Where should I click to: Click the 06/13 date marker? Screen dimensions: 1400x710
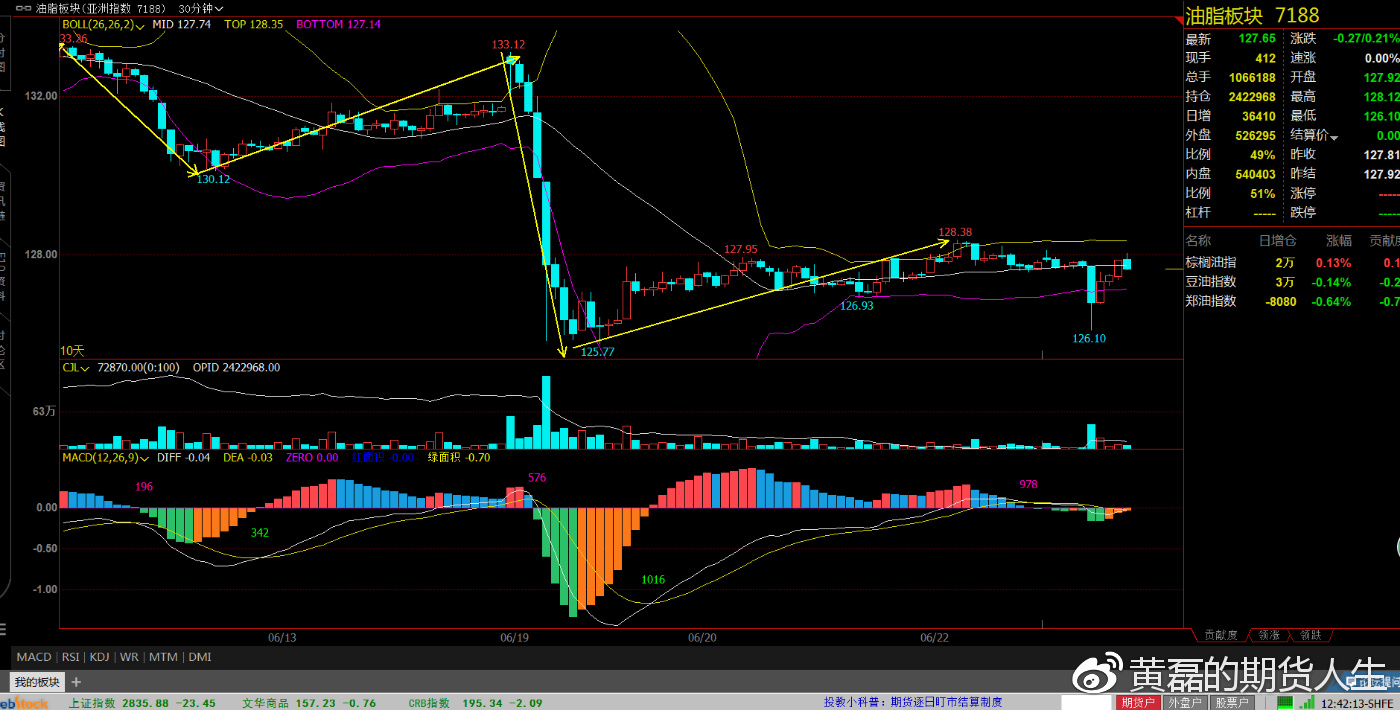pos(282,637)
